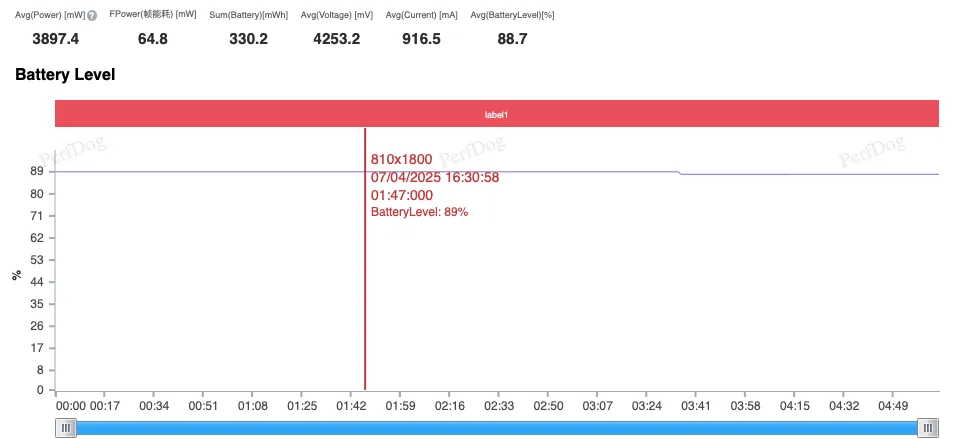Click the 89 label on the y-axis

[x=36, y=172]
